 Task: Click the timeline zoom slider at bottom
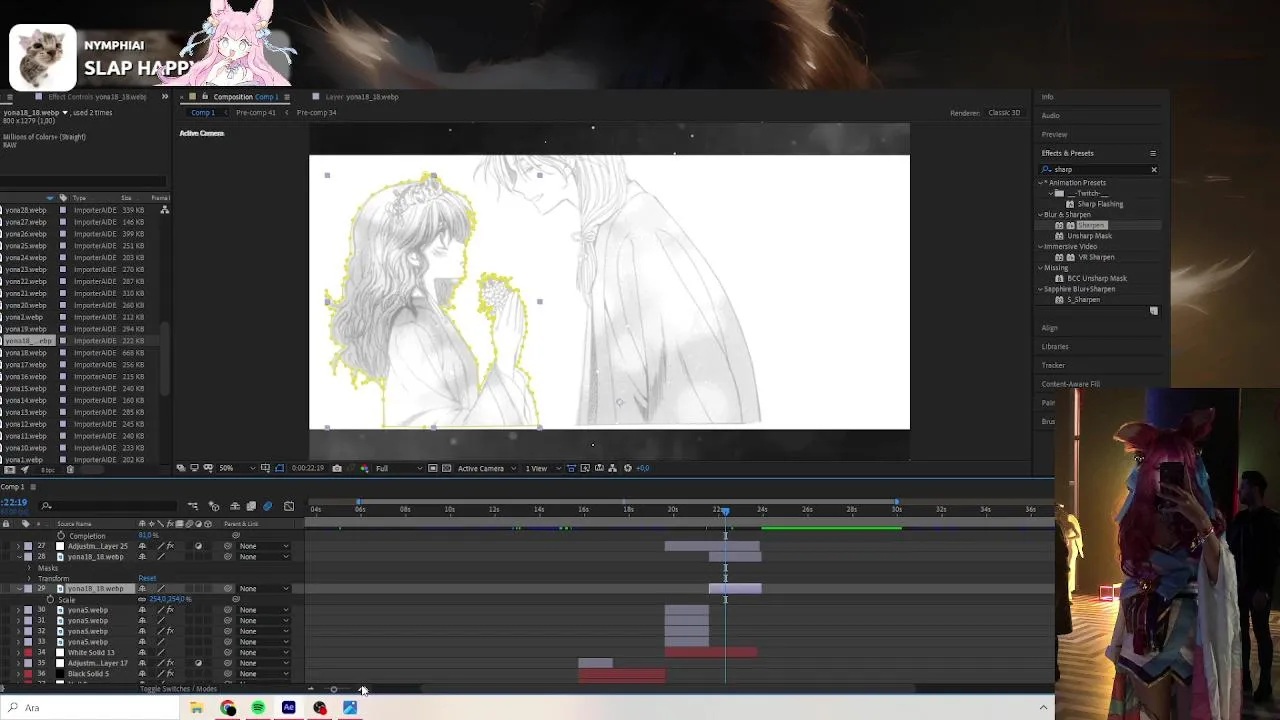coord(334,689)
